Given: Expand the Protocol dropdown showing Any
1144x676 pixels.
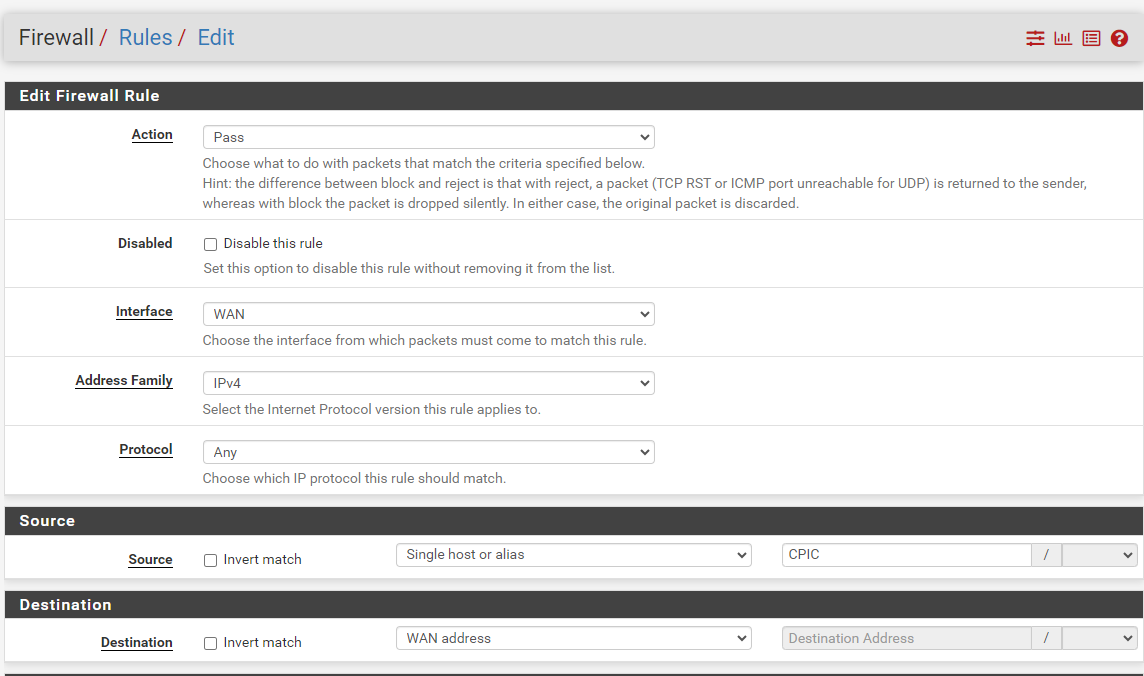Looking at the screenshot, I should (428, 452).
